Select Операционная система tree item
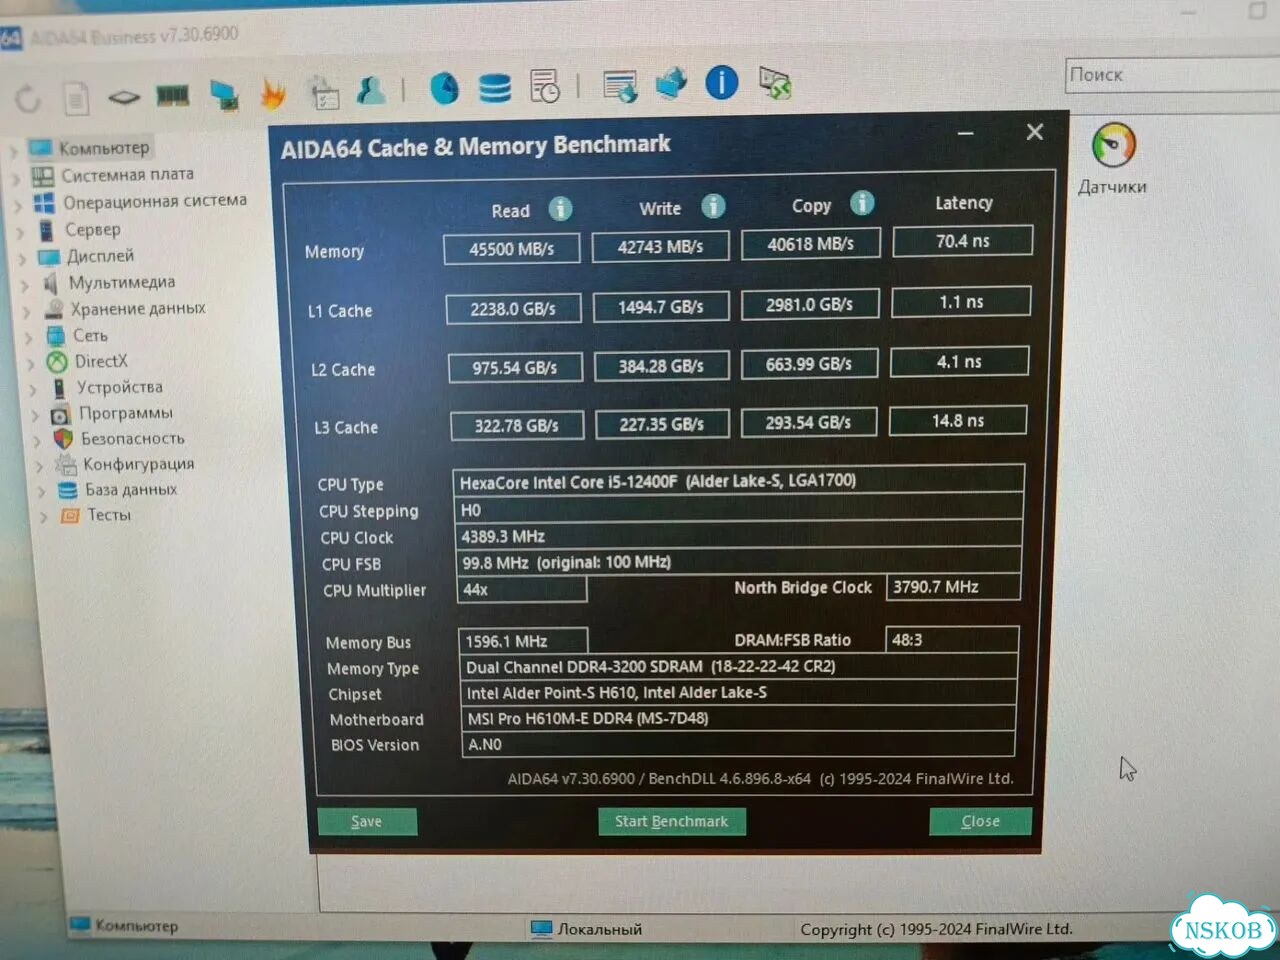The width and height of the screenshot is (1280, 960). pyautogui.click(x=155, y=201)
